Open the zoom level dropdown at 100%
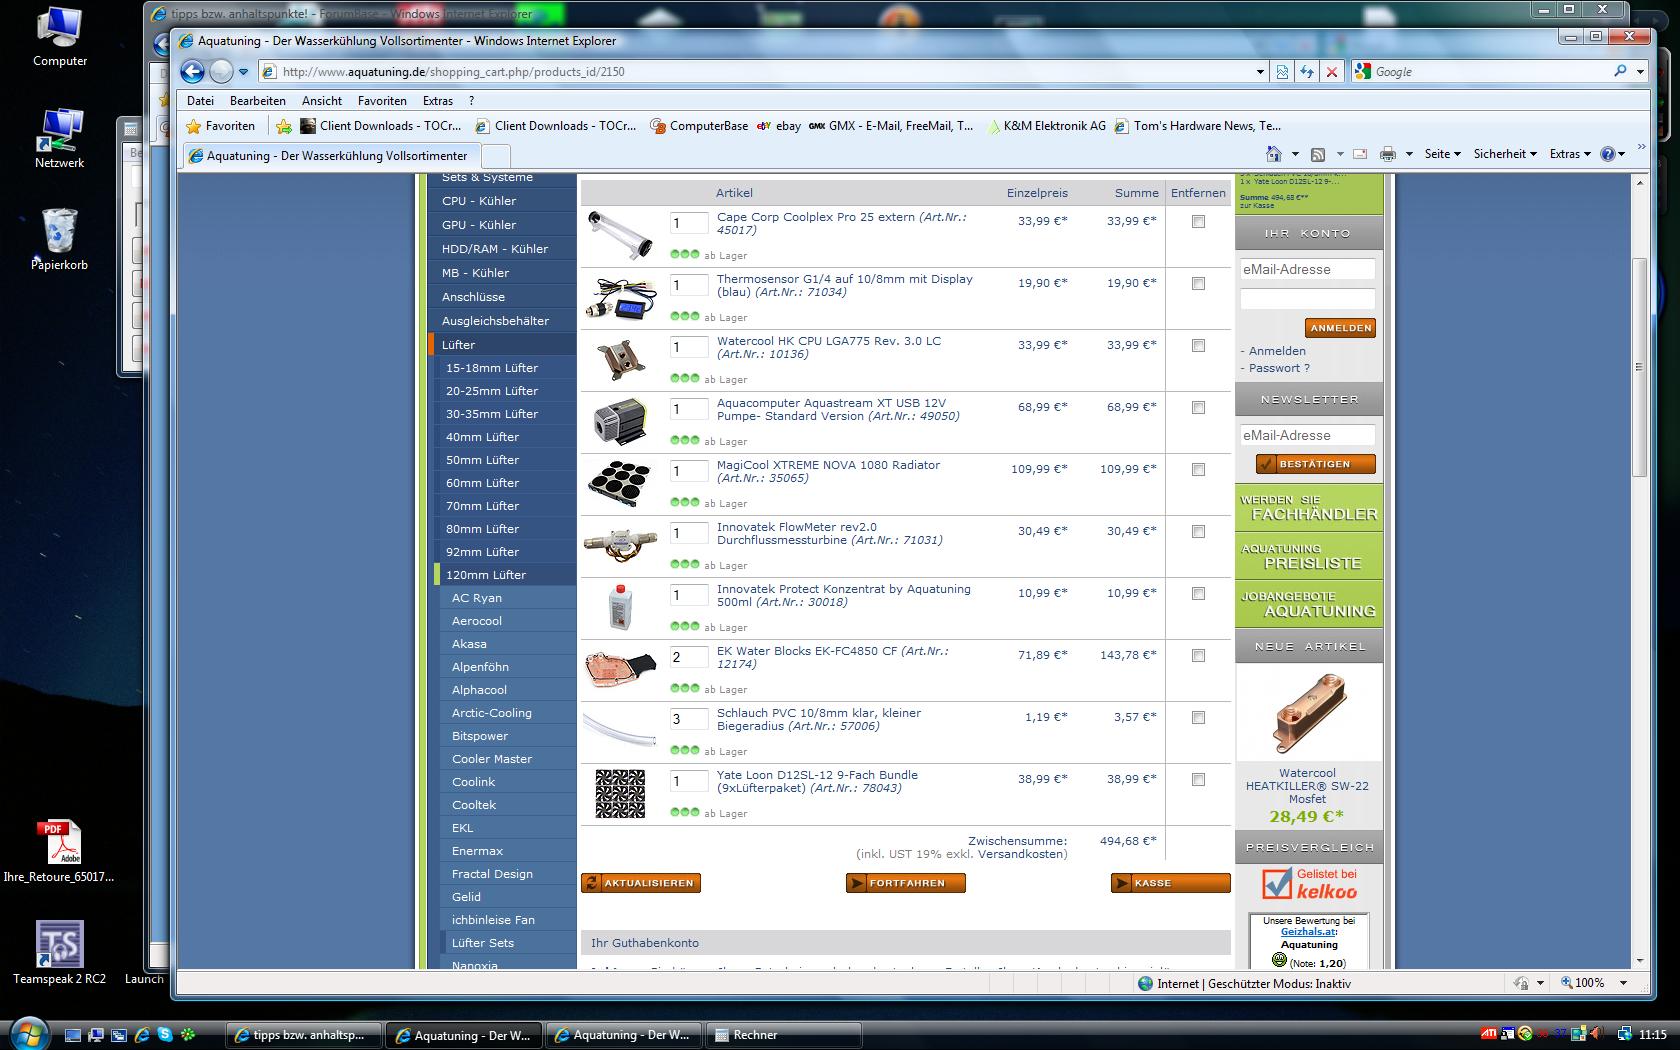Screen dimensions: 1680x1050 coord(1623,983)
